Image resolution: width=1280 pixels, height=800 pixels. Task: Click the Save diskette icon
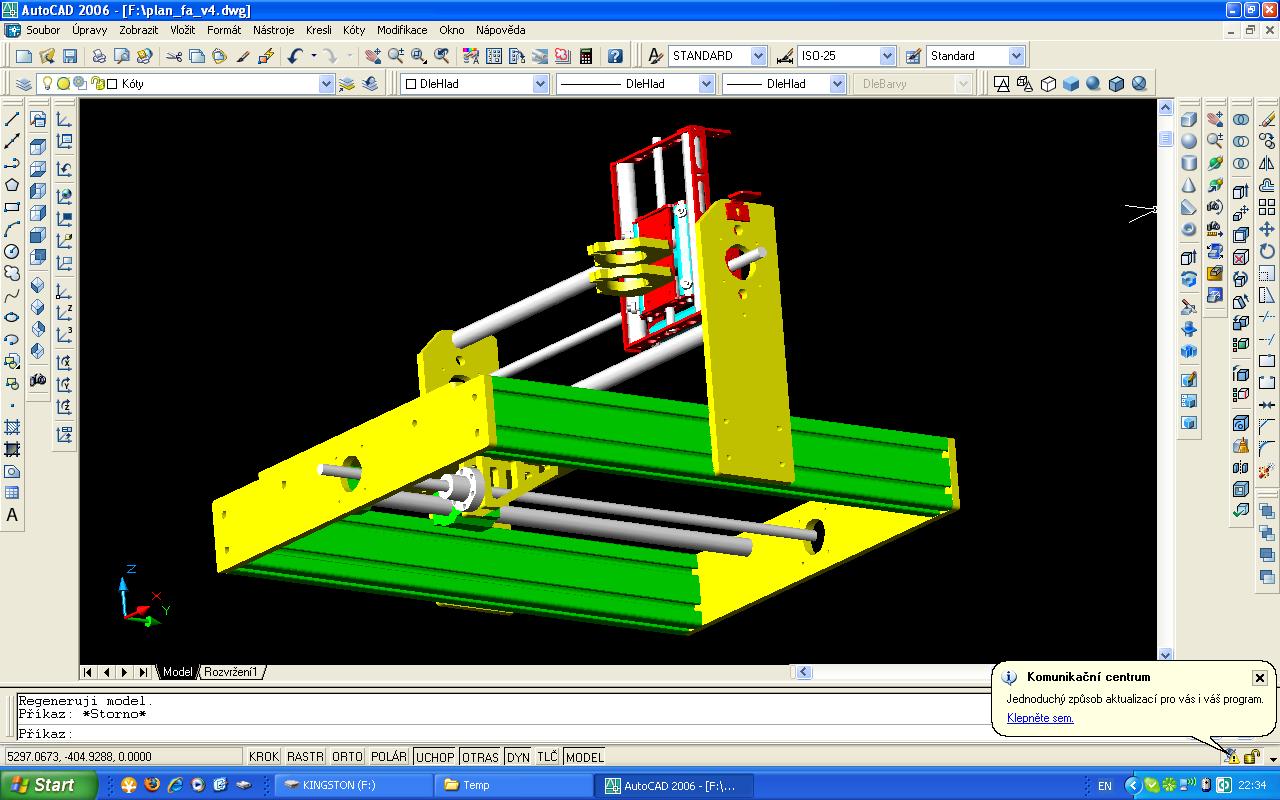pos(70,56)
